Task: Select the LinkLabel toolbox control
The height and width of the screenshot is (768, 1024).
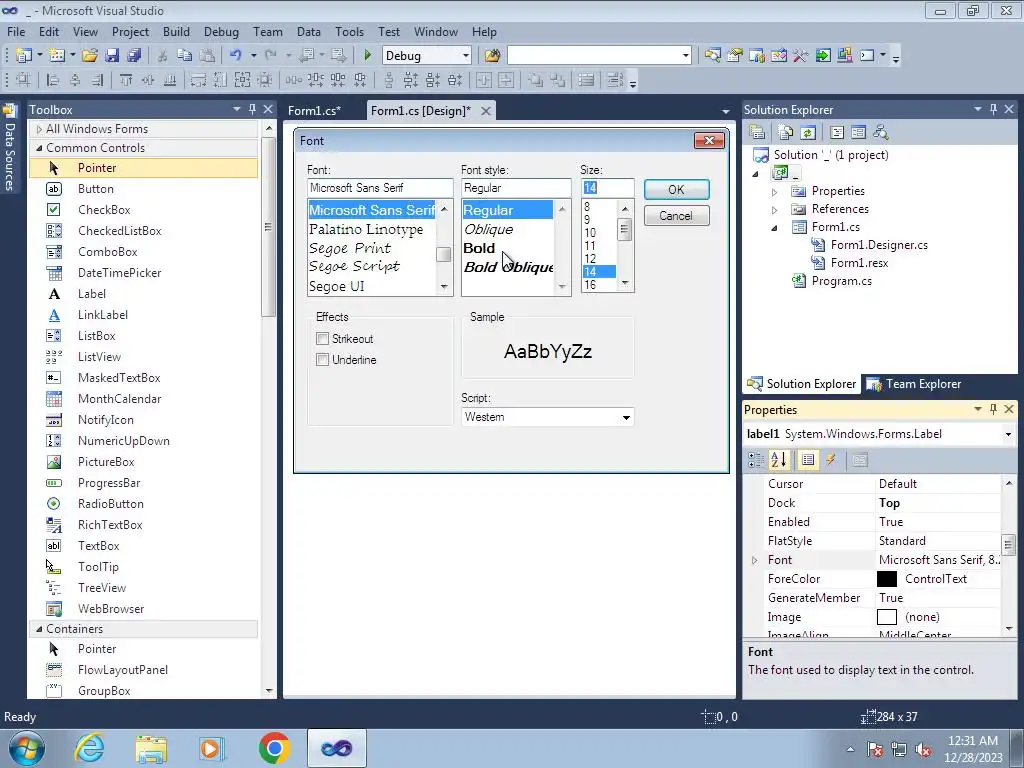Action: click(103, 315)
